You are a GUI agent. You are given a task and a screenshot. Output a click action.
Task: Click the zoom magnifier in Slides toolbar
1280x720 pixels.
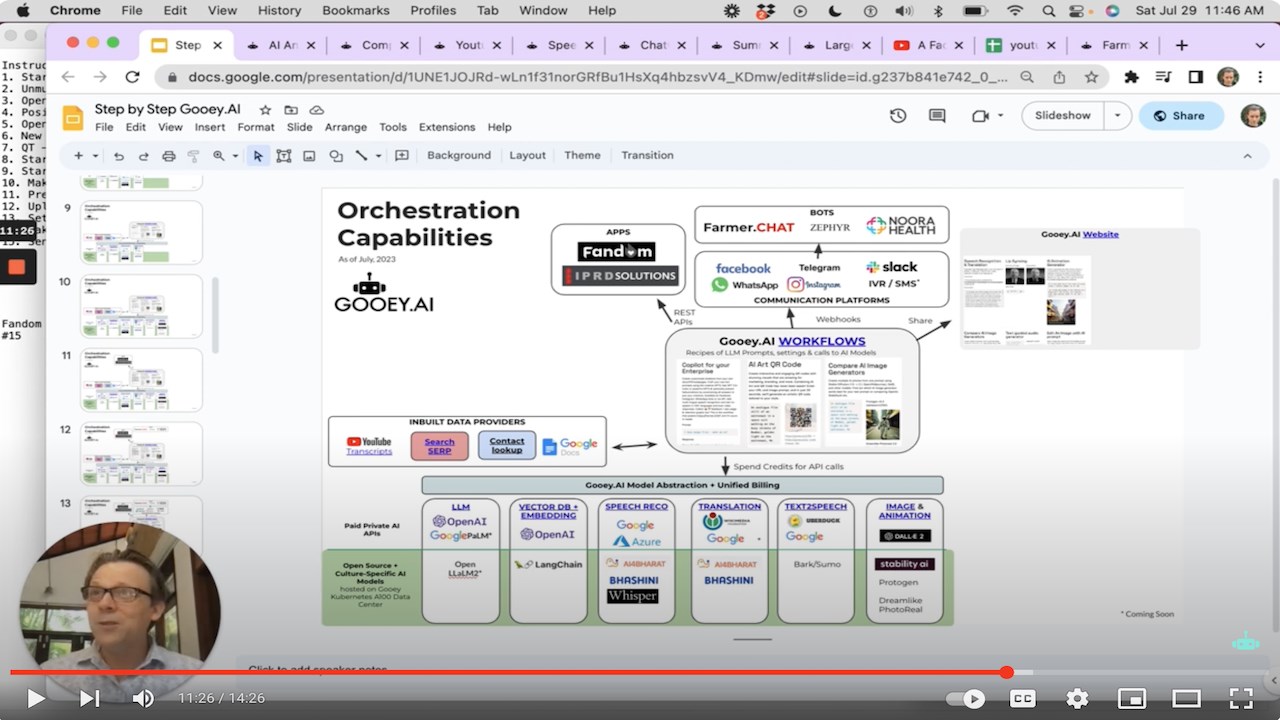pos(218,156)
